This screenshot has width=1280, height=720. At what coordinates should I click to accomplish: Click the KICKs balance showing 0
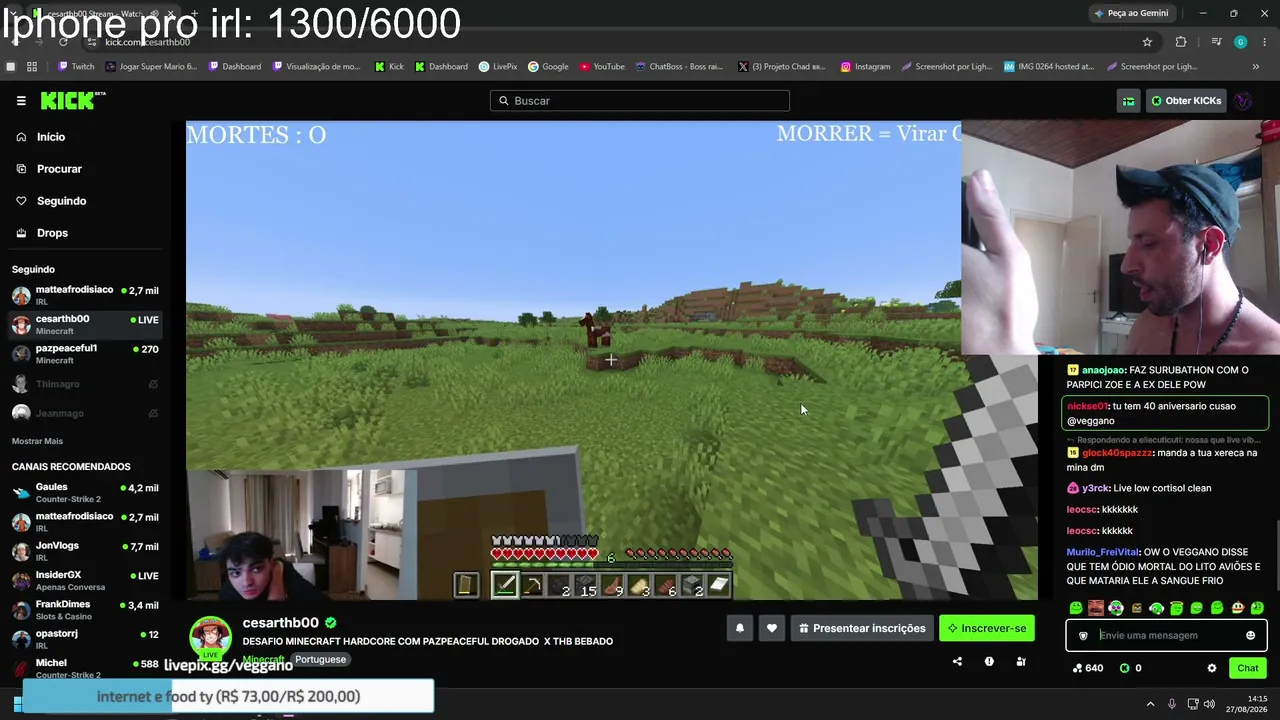point(1131,668)
